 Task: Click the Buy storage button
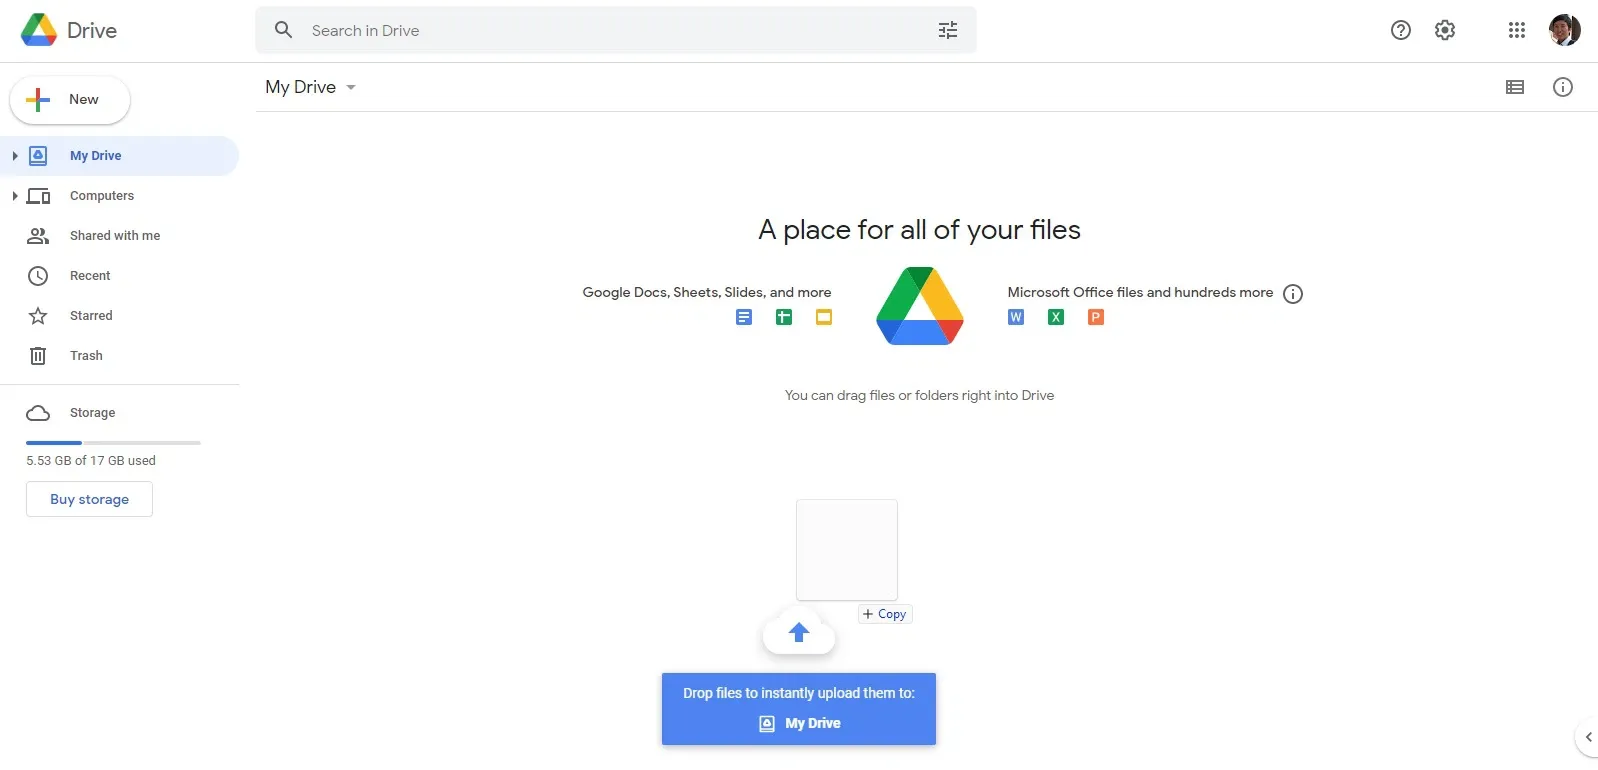click(x=89, y=499)
